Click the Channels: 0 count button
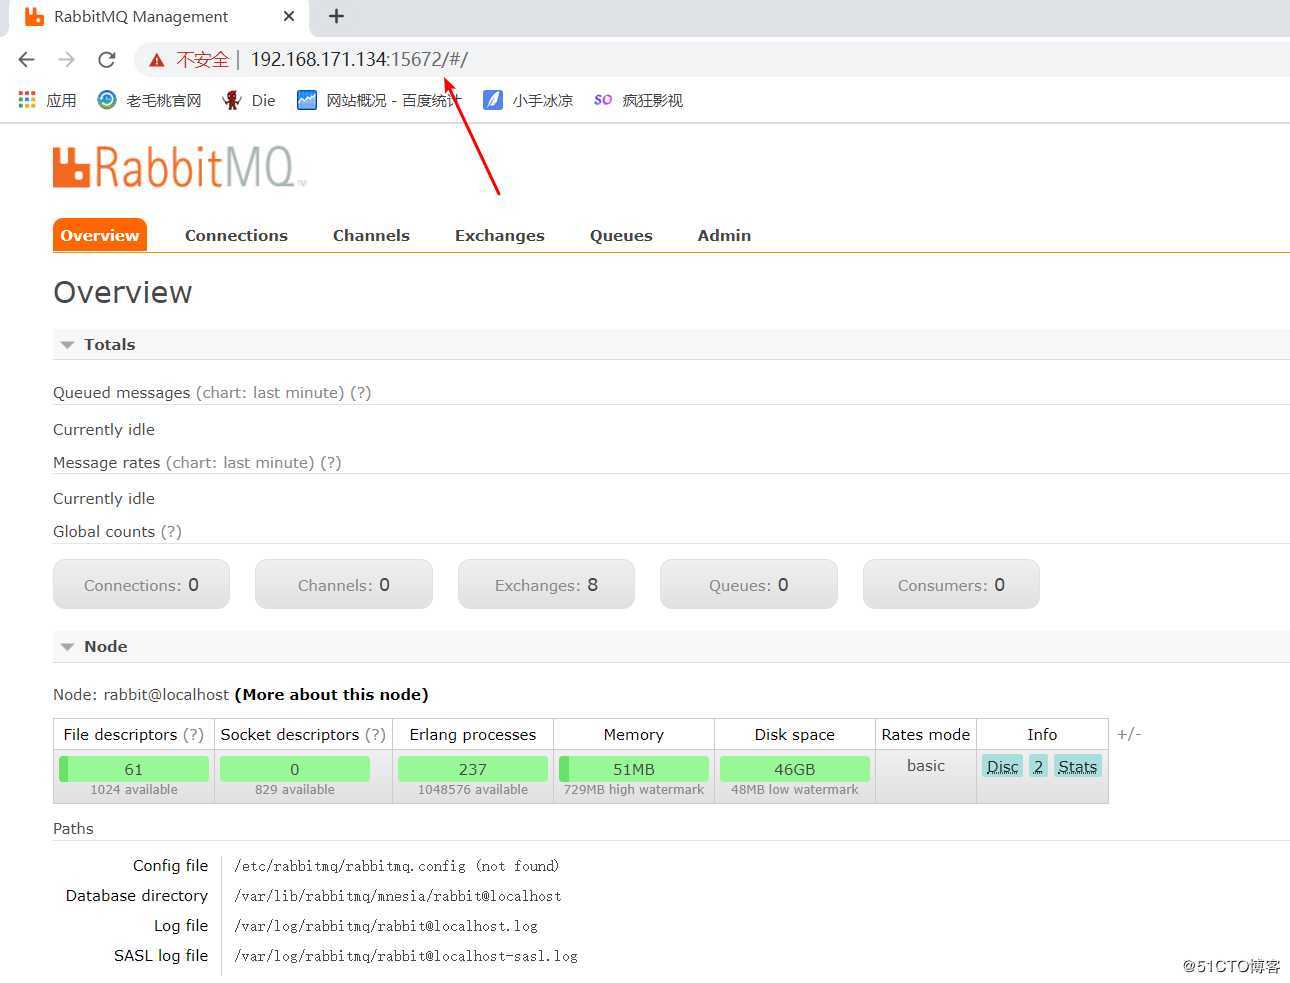This screenshot has height=983, width=1290. [344, 585]
